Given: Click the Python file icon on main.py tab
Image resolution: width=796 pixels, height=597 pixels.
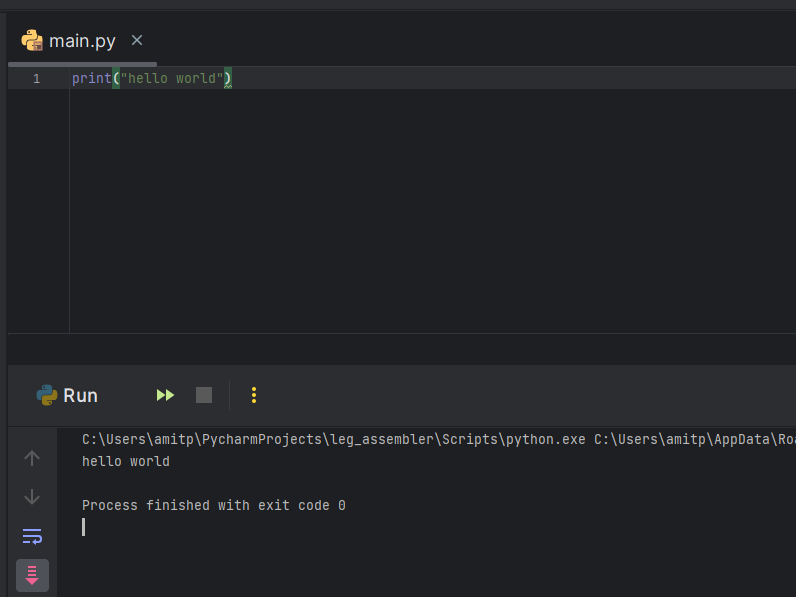Looking at the screenshot, I should pos(32,41).
